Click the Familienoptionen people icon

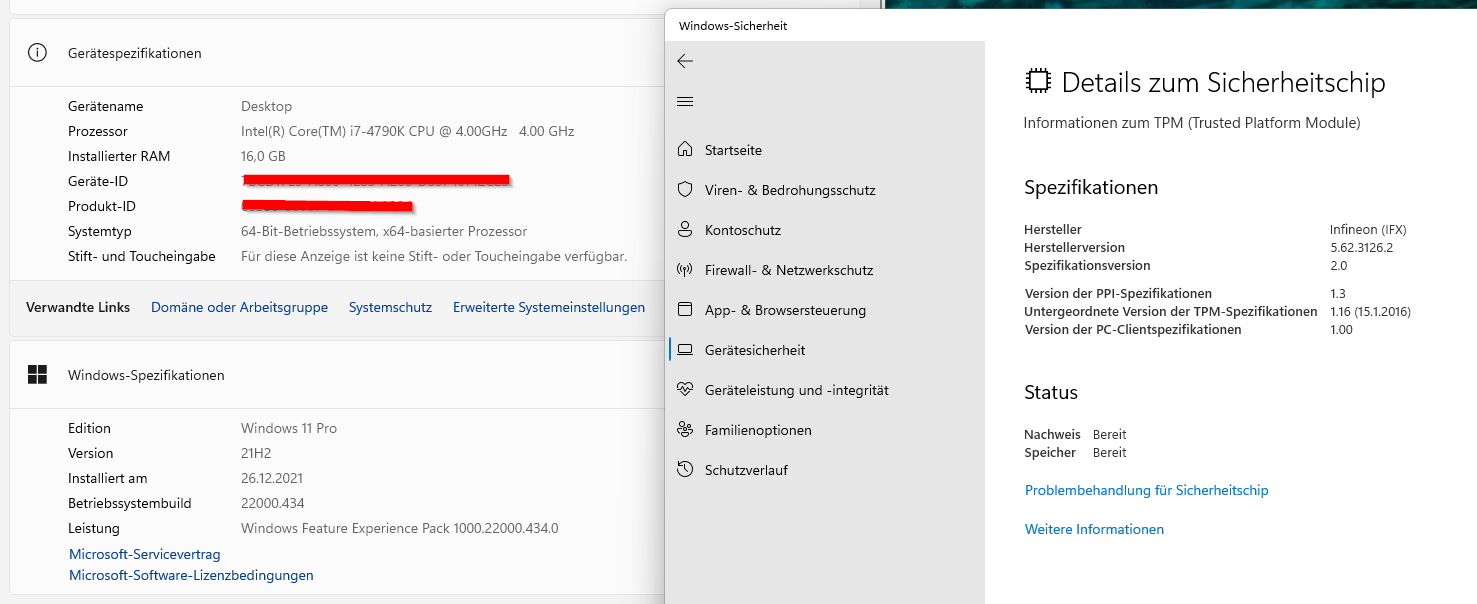click(685, 430)
